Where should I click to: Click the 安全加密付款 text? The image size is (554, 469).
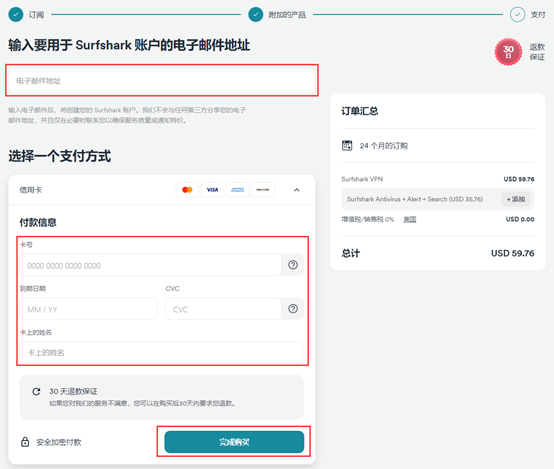coord(59,442)
